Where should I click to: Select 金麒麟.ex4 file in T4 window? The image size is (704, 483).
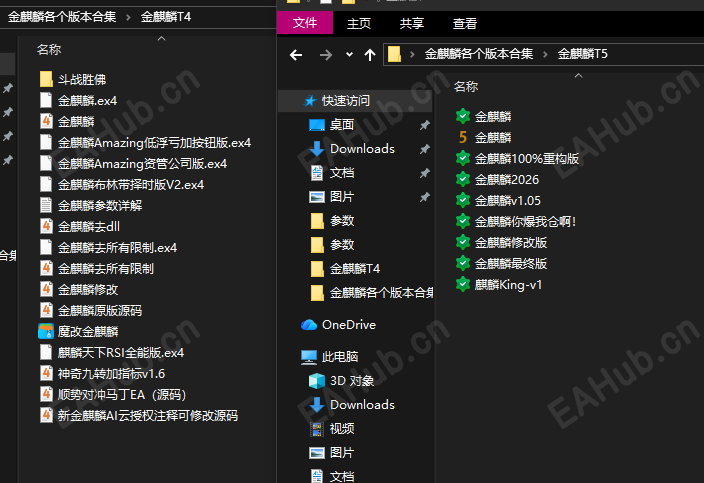[78, 101]
